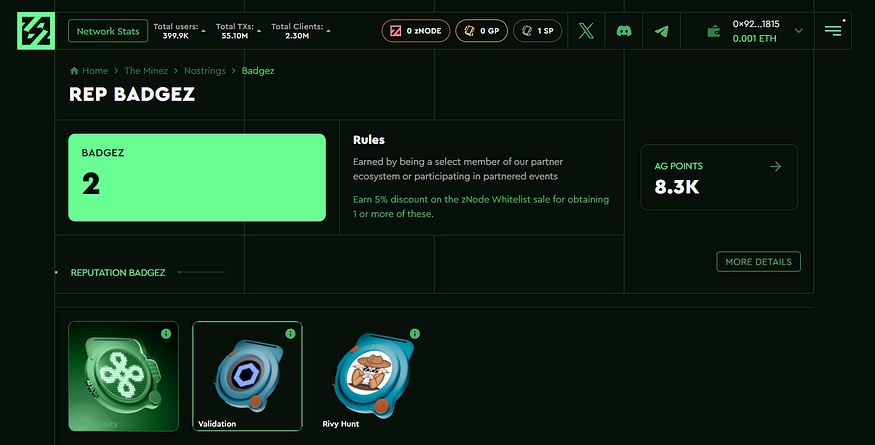This screenshot has height=445, width=875.
Task: Click the Badgez breadcrumb
Action: click(258, 71)
